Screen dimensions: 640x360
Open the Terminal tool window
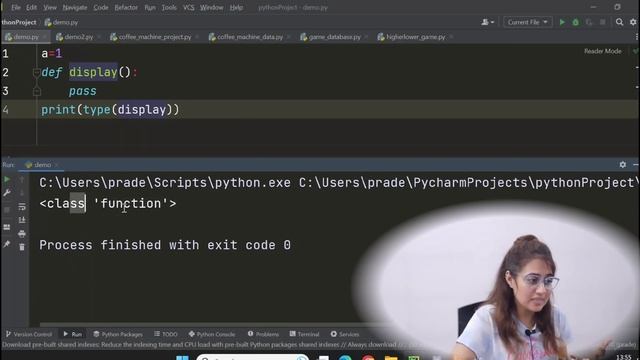(x=304, y=334)
